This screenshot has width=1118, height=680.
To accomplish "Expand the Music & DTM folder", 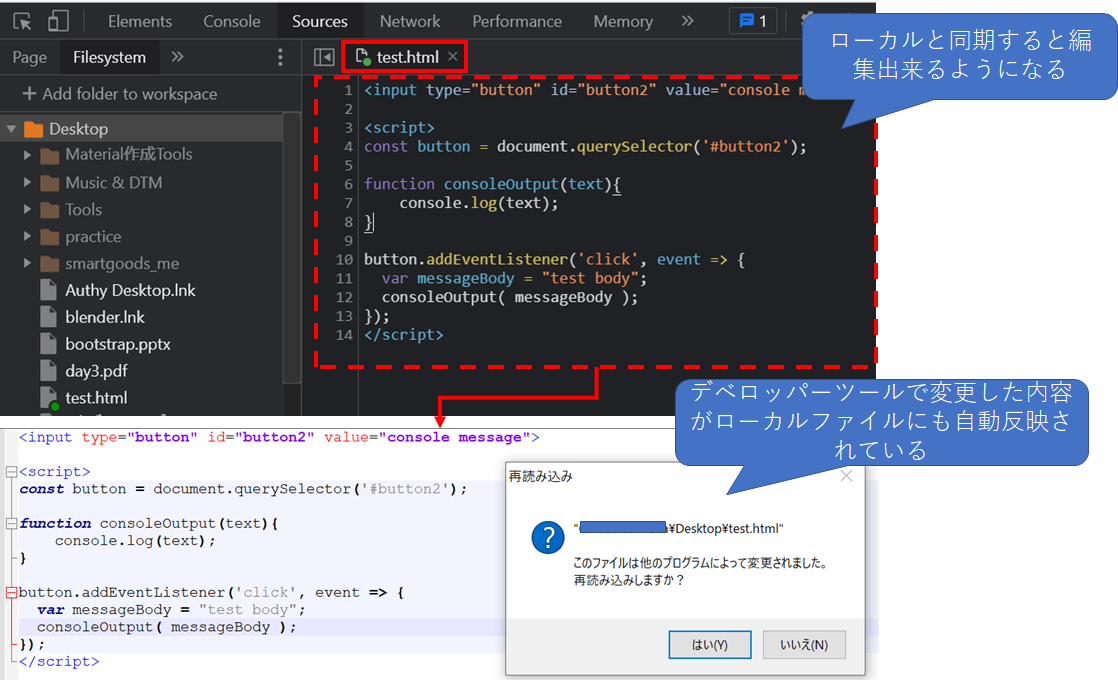I will [x=28, y=183].
